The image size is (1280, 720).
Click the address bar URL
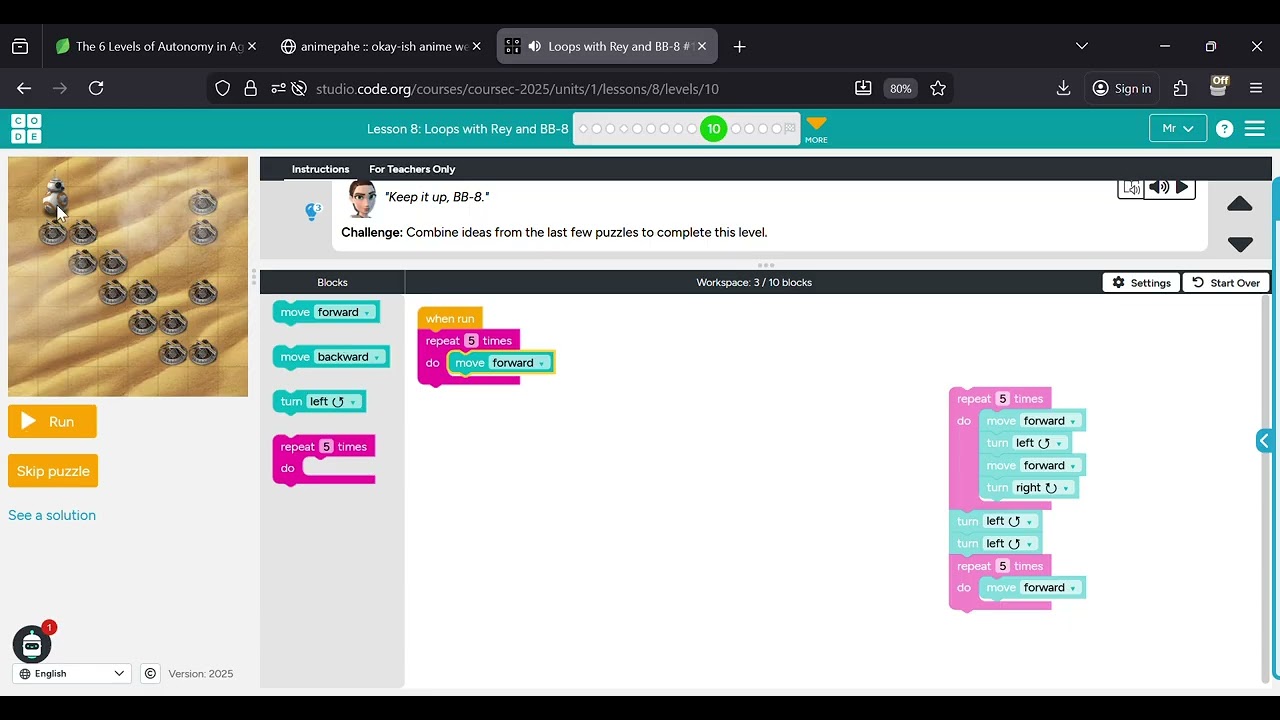(517, 89)
